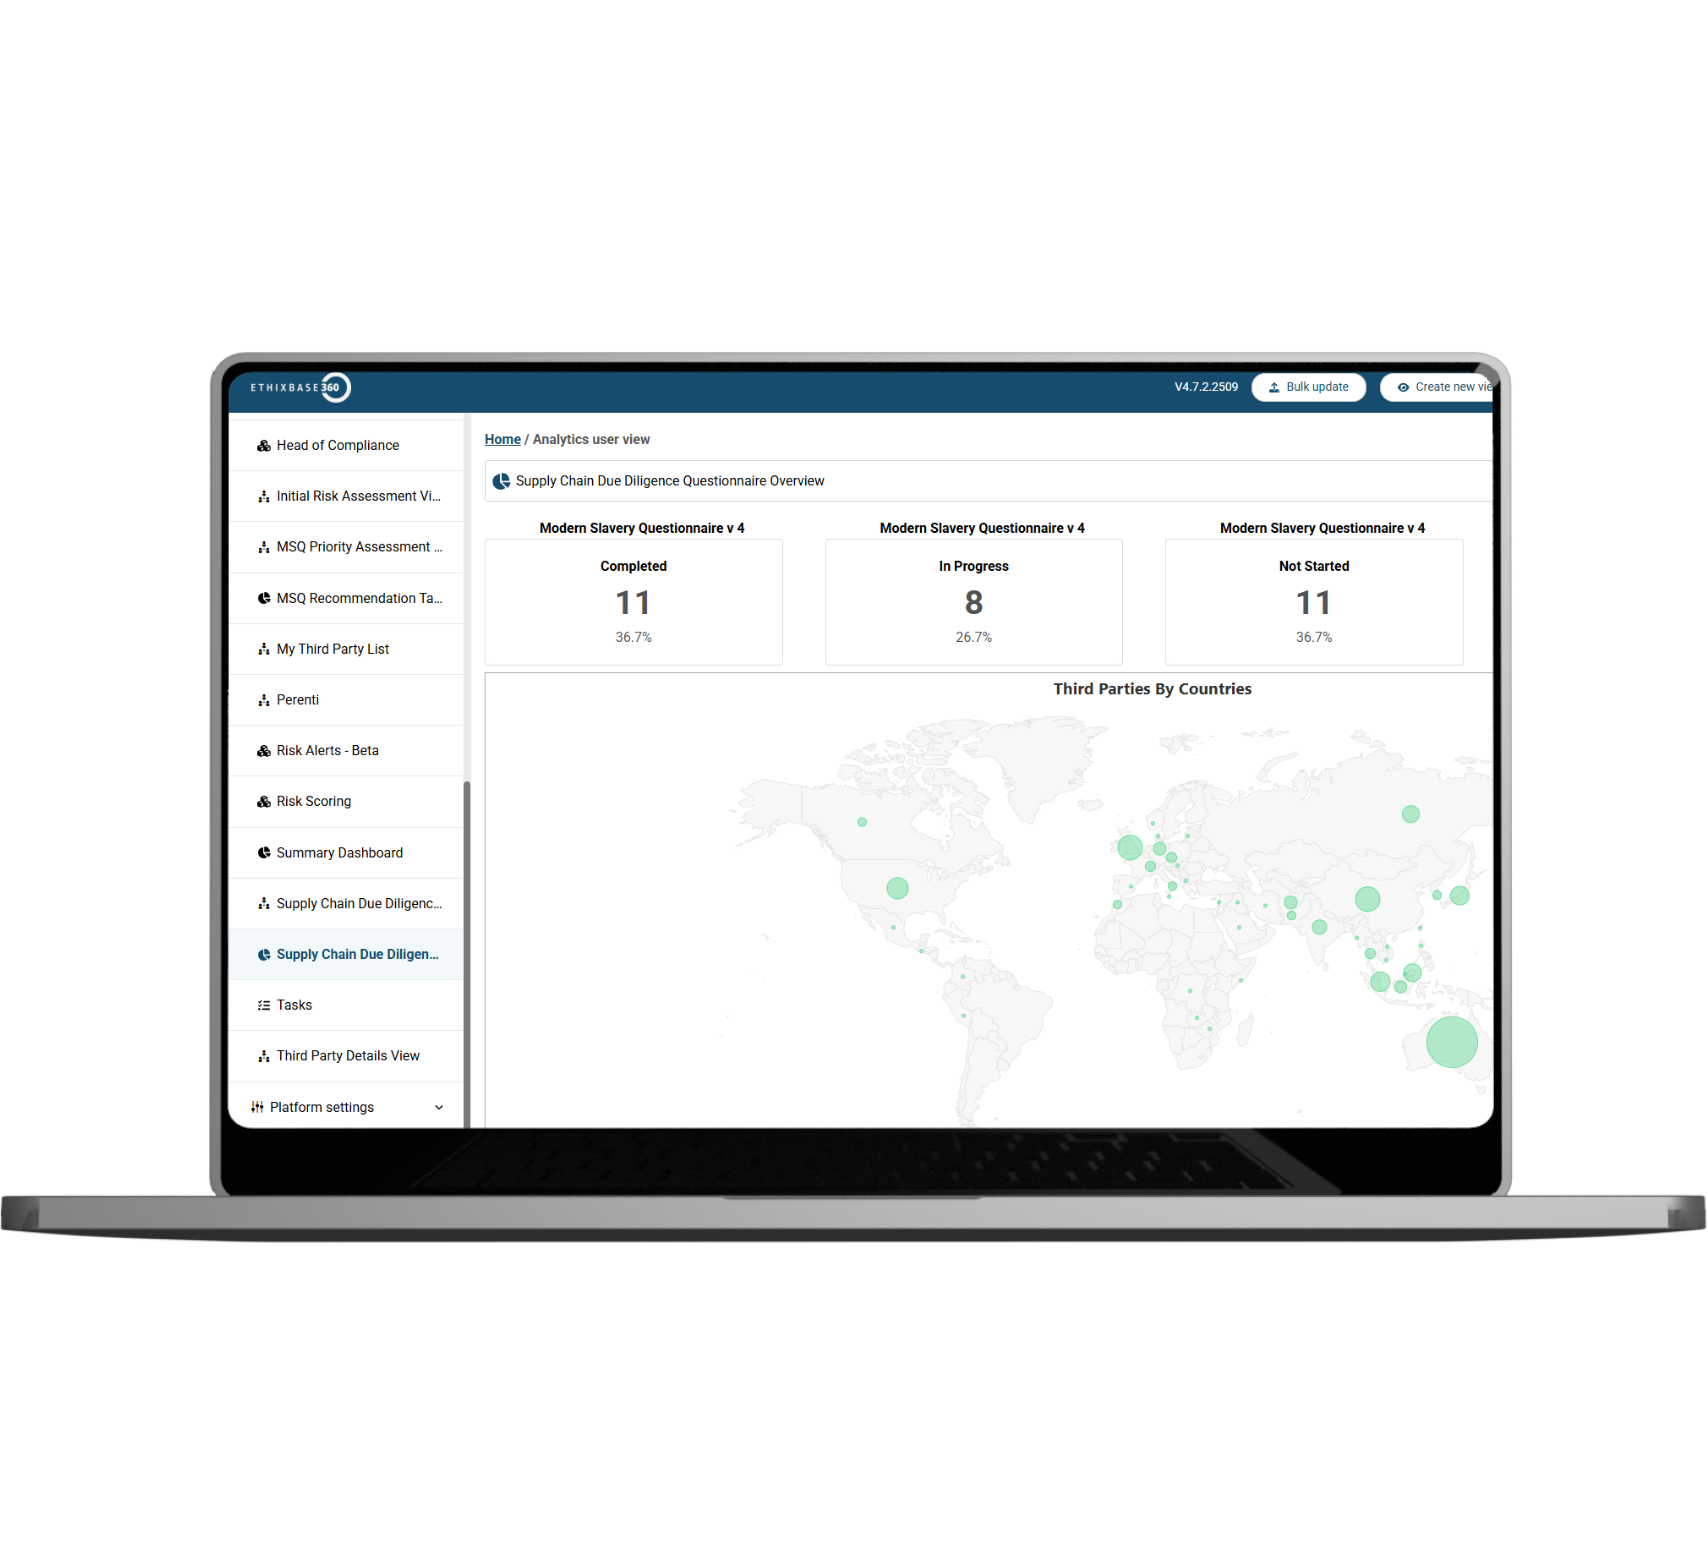Open the Home breadcrumb link
Viewport: 1708px width, 1563px height.
(x=503, y=439)
